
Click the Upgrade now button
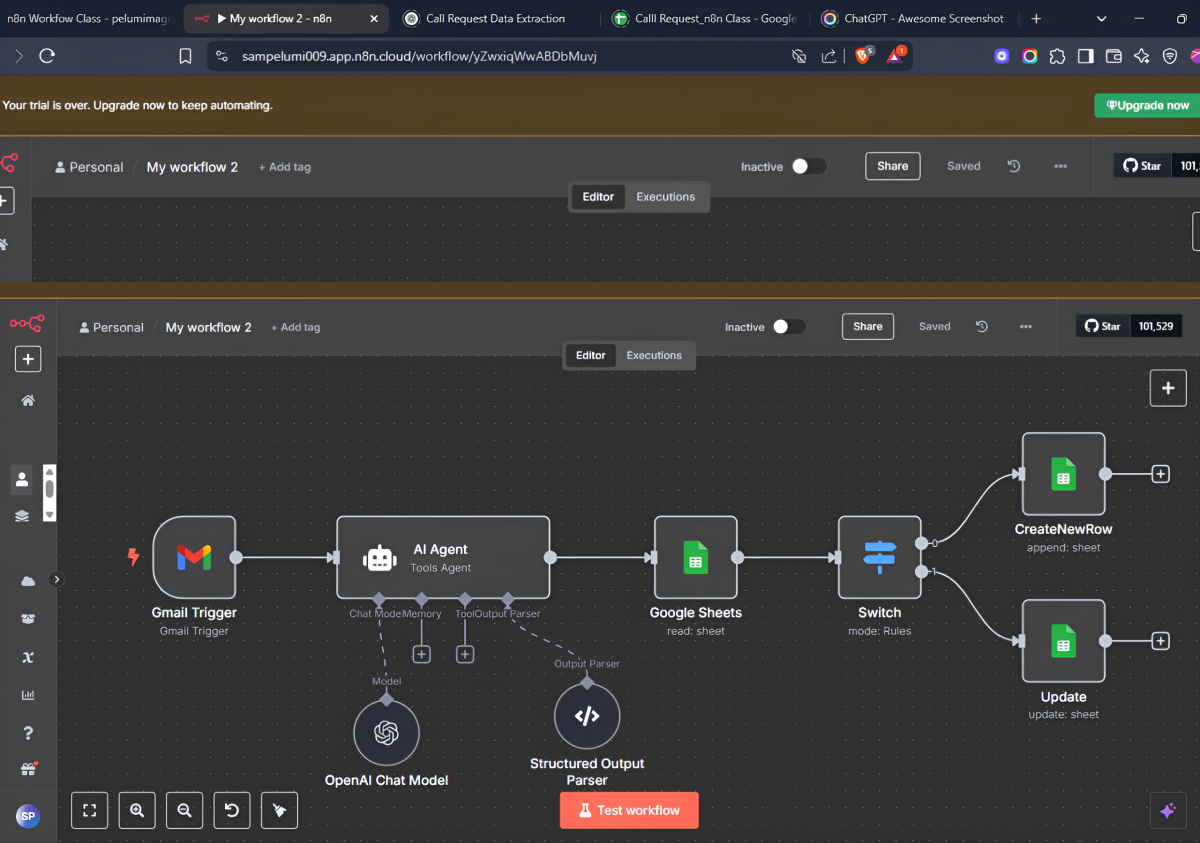pyautogui.click(x=1147, y=105)
